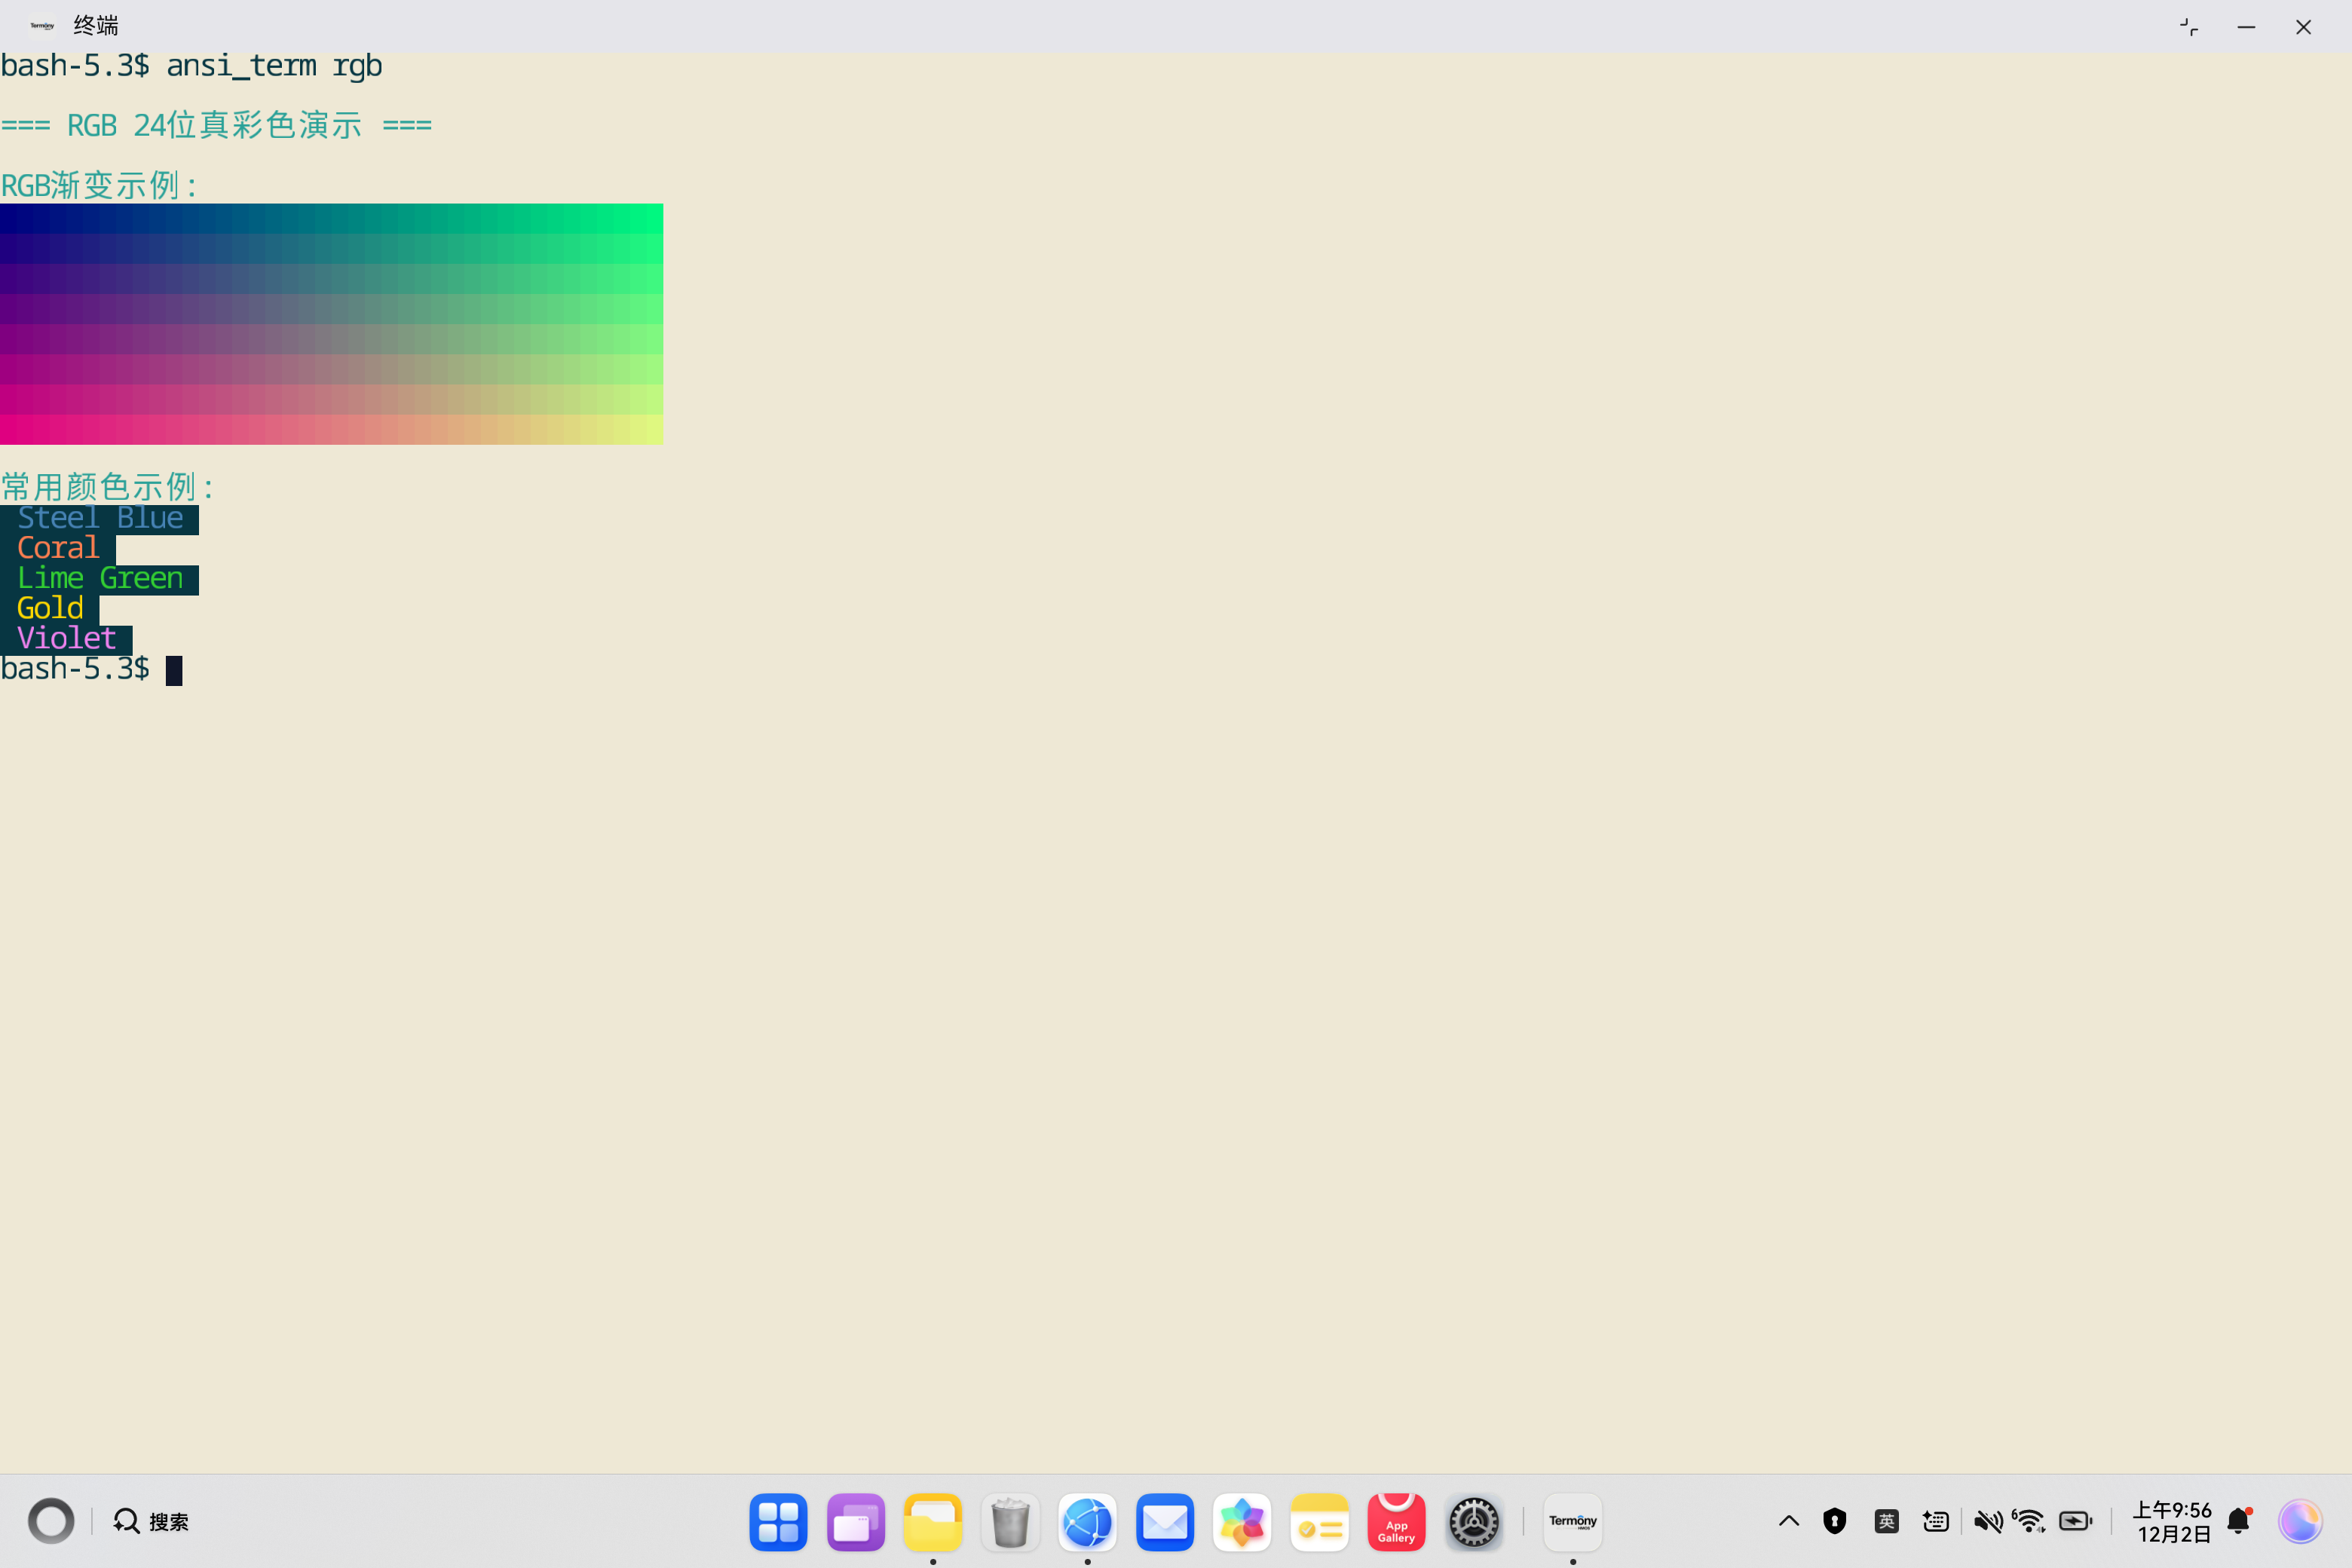Open the notification bell panel
Screen dimensions: 2352x1568
point(2239,1521)
